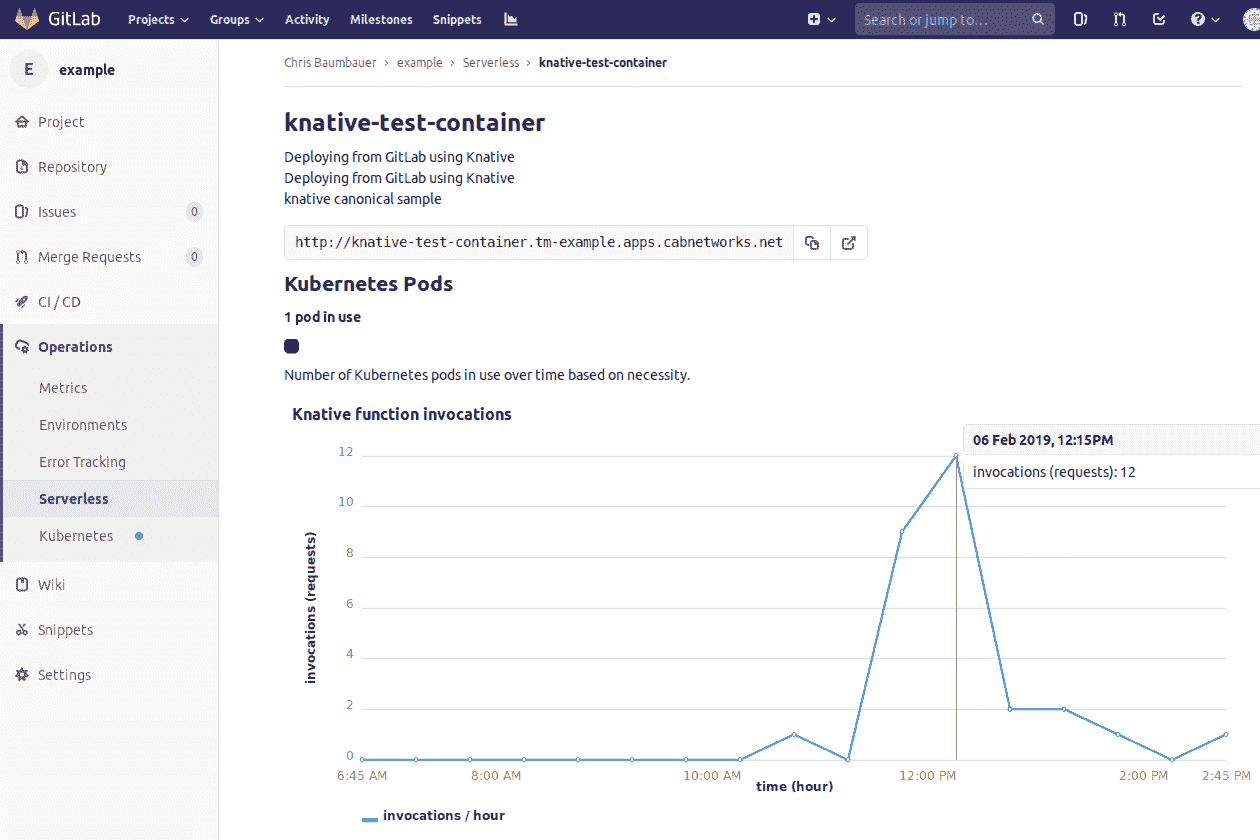The width and height of the screenshot is (1260, 840).
Task: Open Kubernetes in the Operations submenu
Action: 76,536
